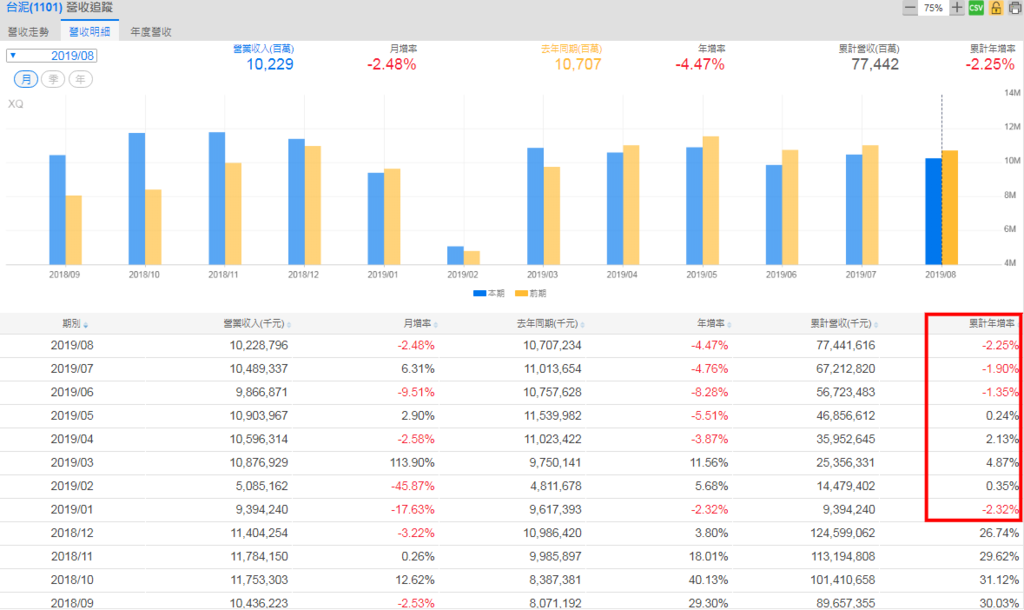Export data using the CSV icon
The height and width of the screenshot is (610, 1024).
point(976,8)
